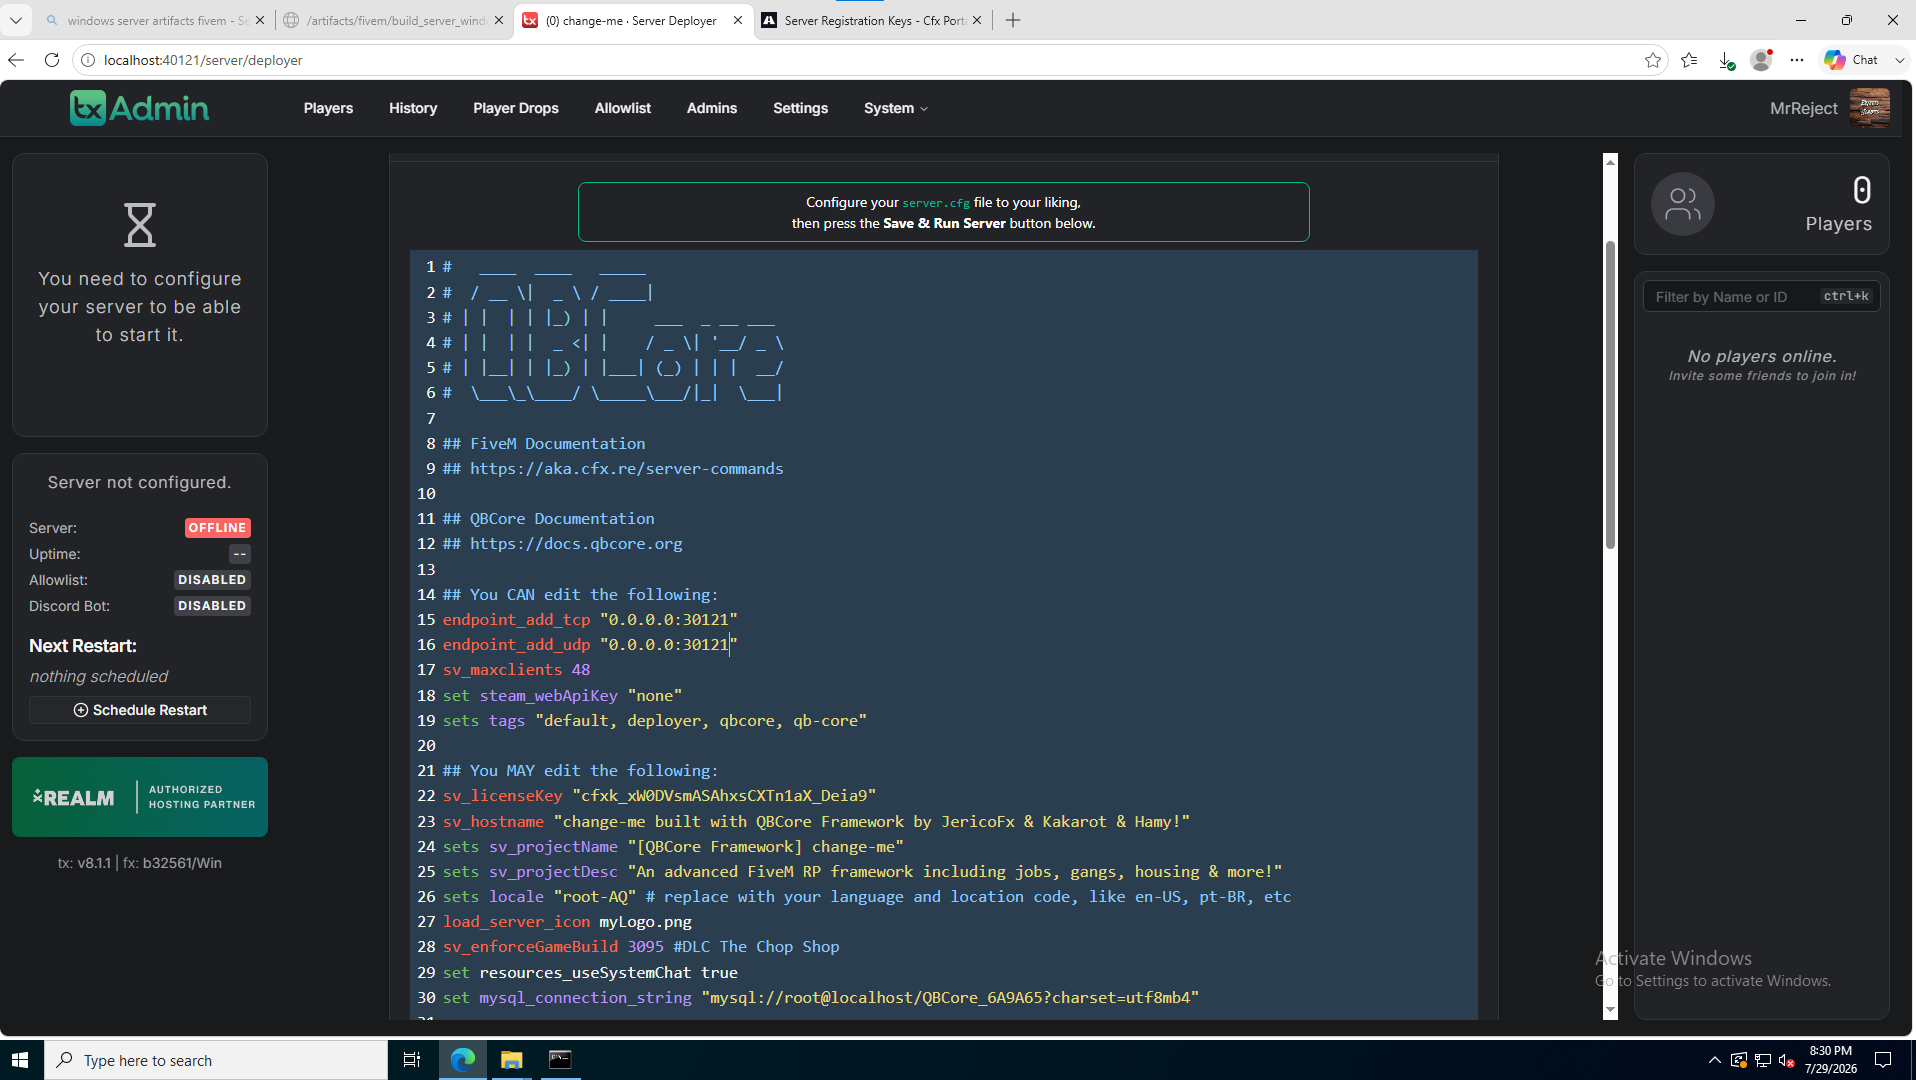Click the sv_maxclients 48 line
The height and width of the screenshot is (1080, 1916).
pyautogui.click(x=516, y=670)
